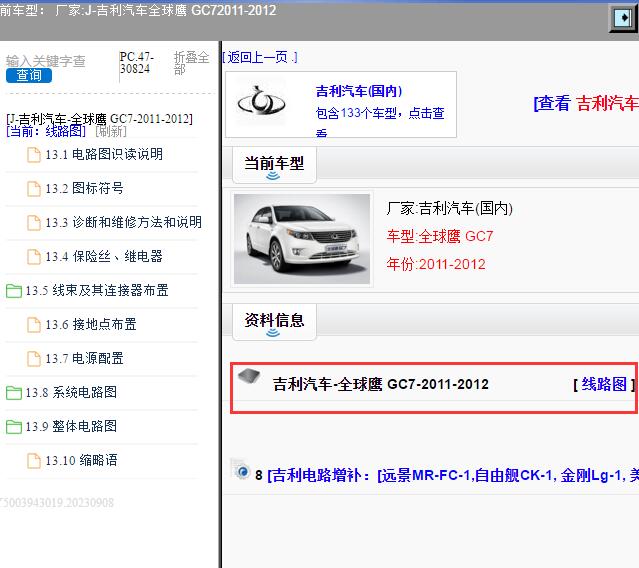Click the 车型:全球鹰 GC7 text
This screenshot has width=639, height=568.
pos(440,236)
